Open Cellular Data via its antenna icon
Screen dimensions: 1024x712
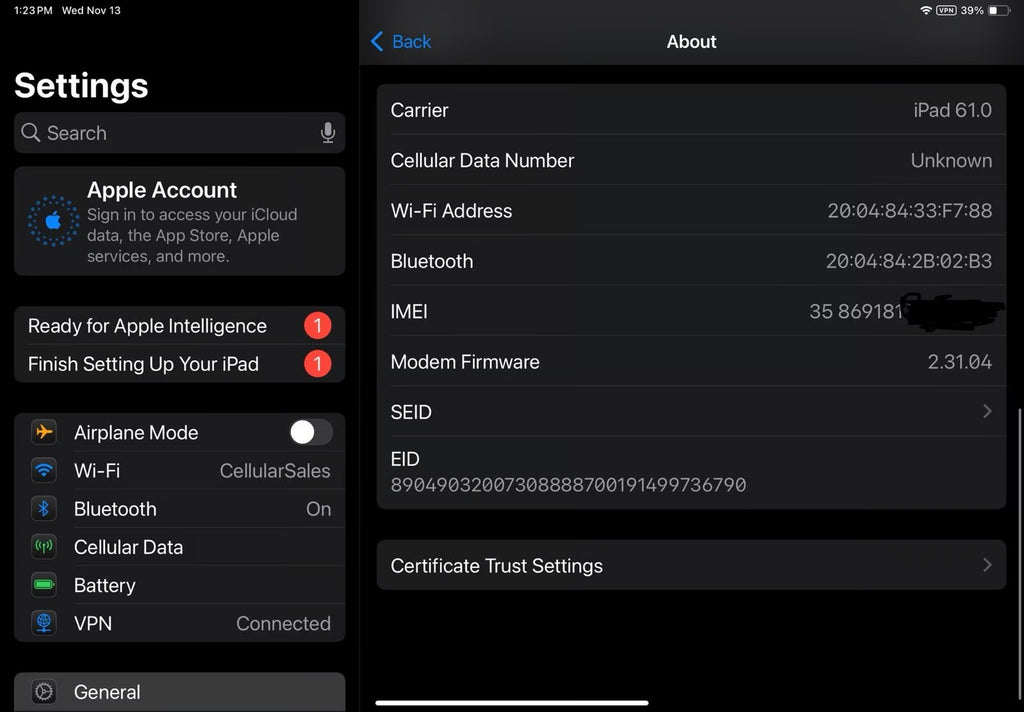coord(43,547)
